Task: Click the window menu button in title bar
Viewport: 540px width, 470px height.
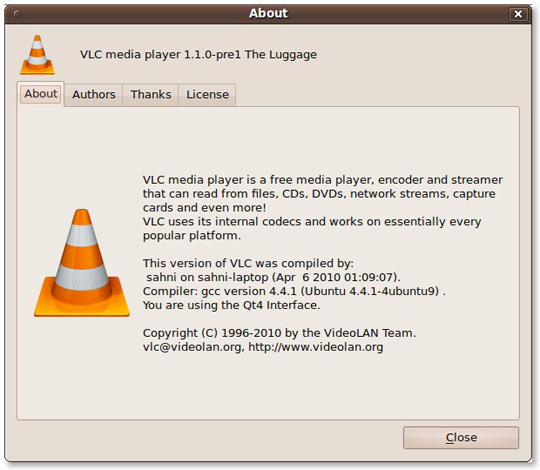Action: (17, 14)
